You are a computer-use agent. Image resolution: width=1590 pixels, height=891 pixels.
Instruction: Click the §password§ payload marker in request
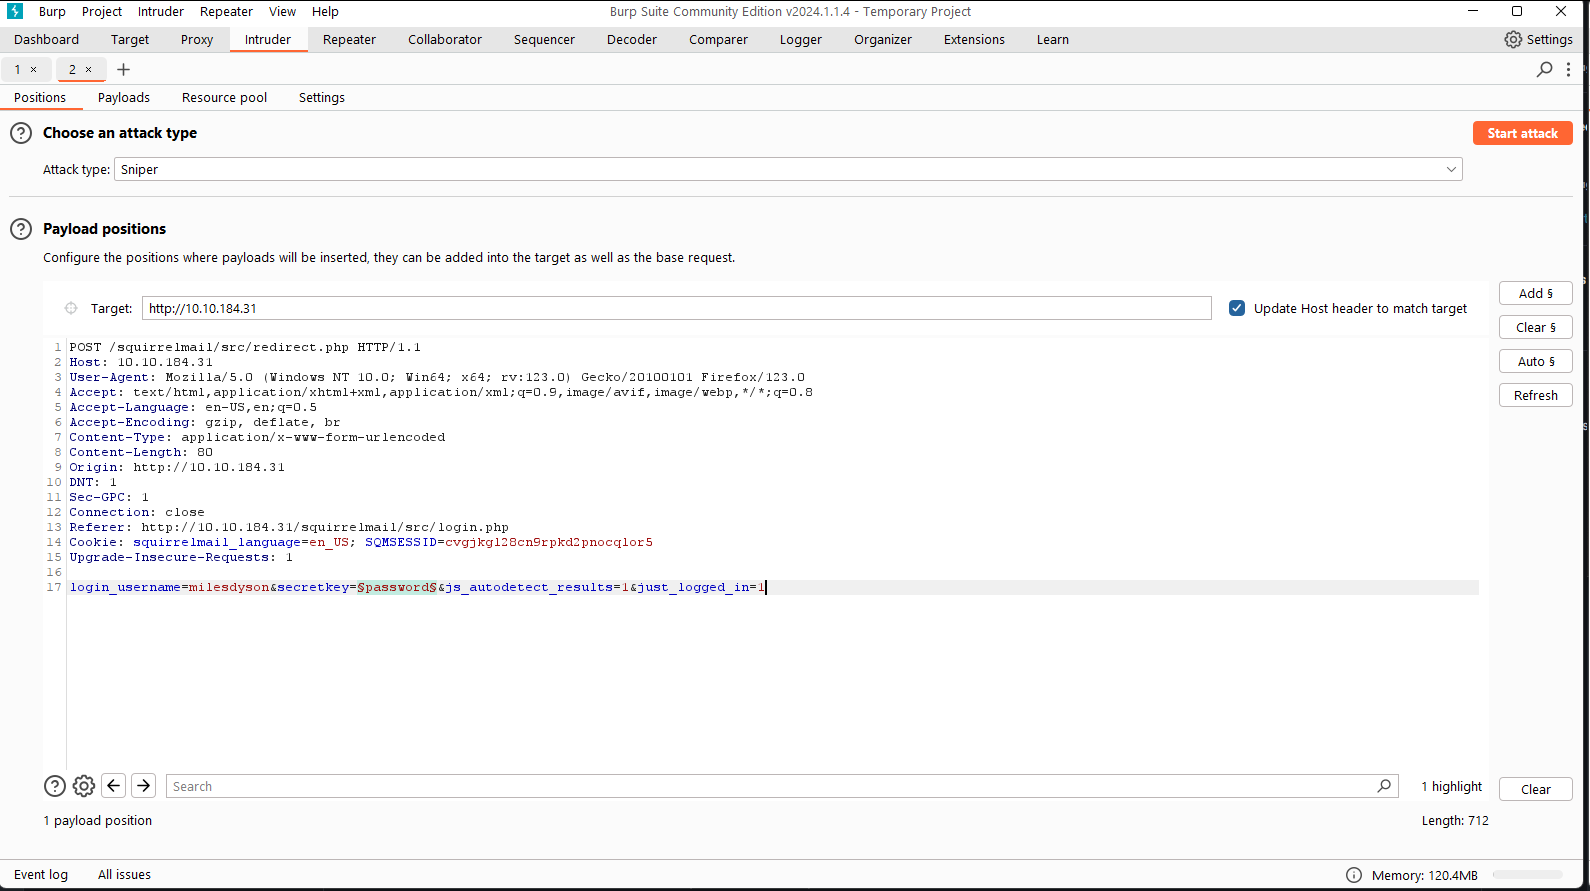[397, 587]
